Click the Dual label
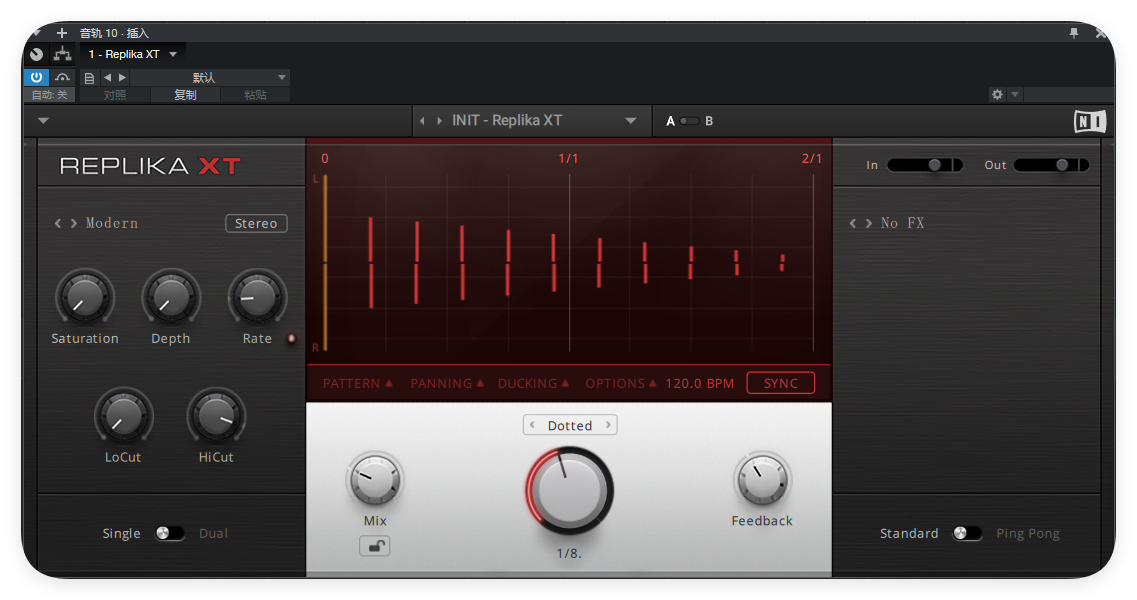 coord(213,534)
